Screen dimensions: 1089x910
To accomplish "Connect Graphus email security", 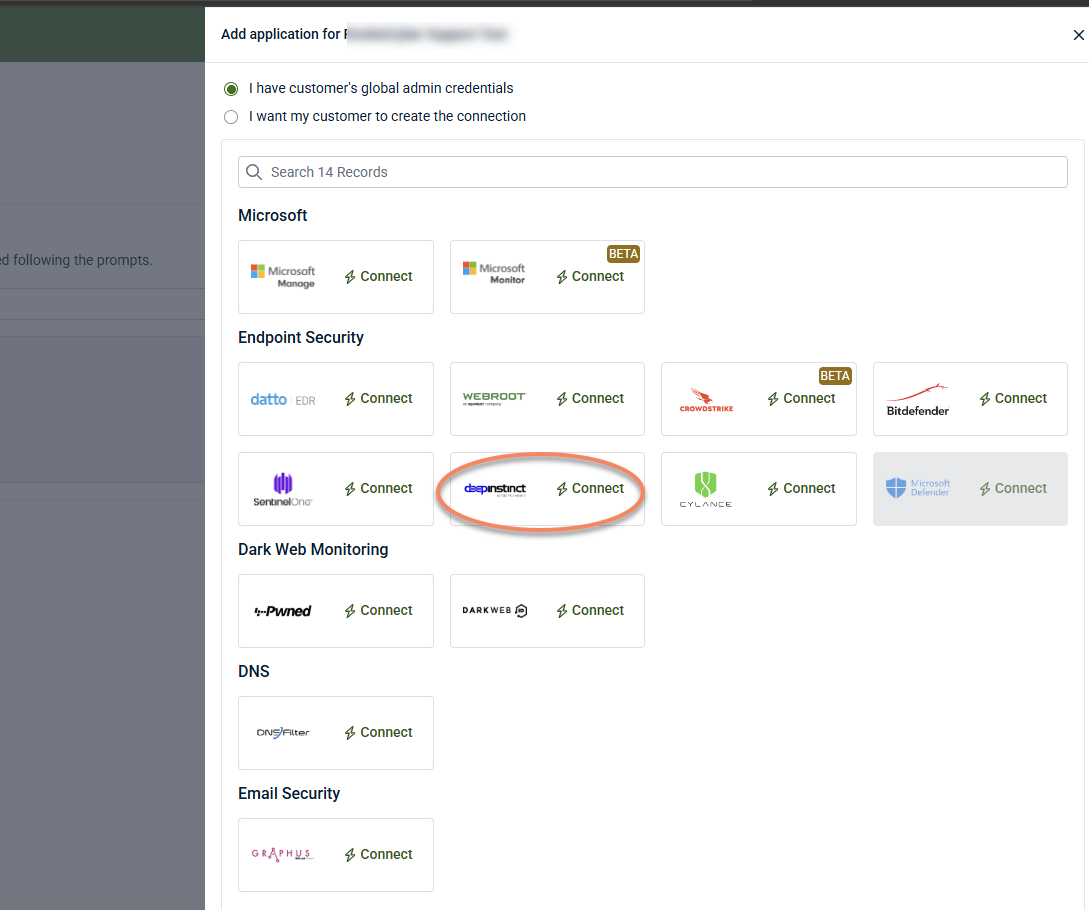I will point(379,854).
